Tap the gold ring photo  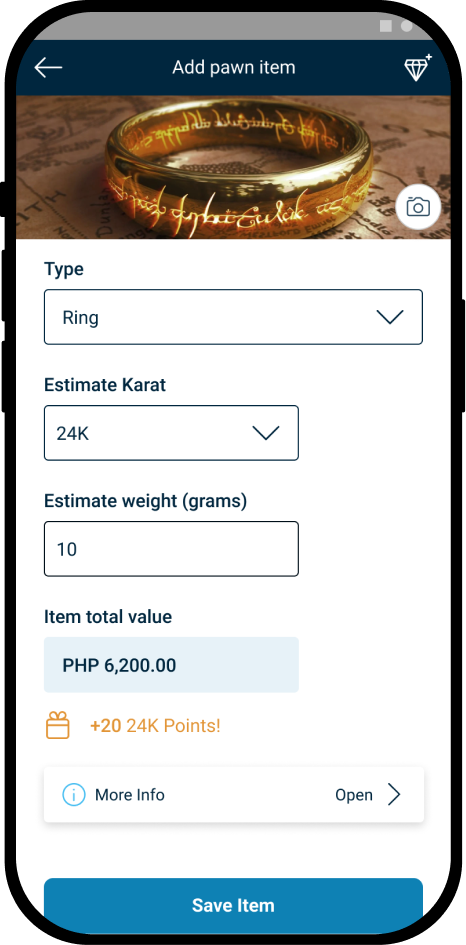[x=233, y=168]
